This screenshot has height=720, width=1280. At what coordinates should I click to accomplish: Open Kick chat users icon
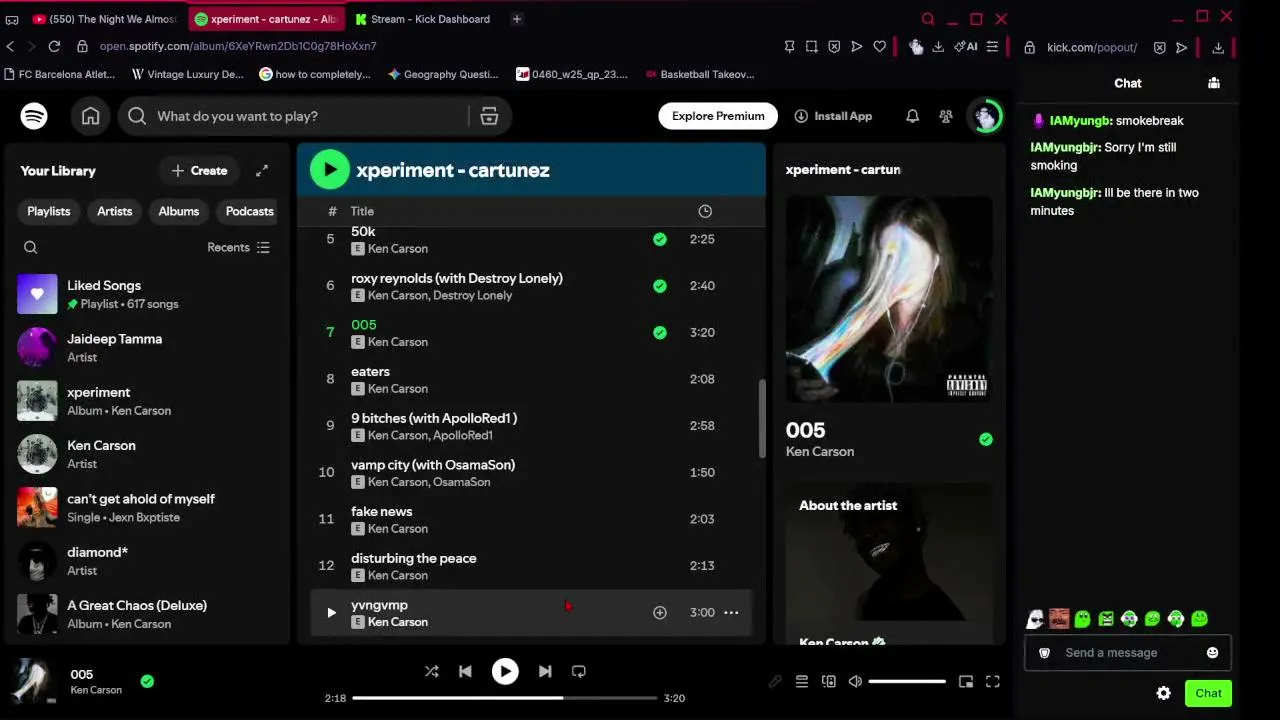click(x=1214, y=83)
